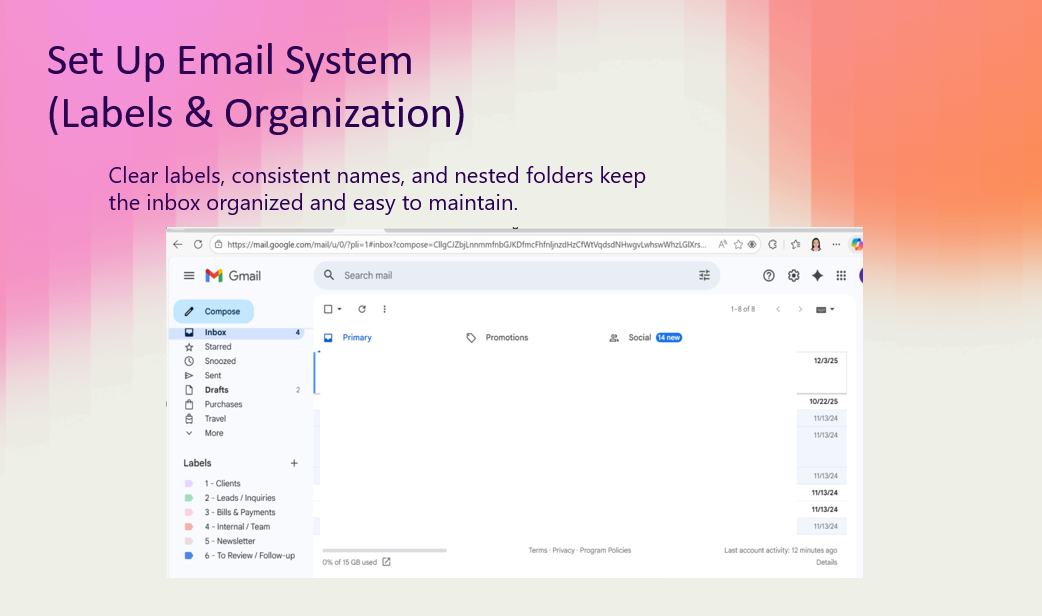Click the read aloud icon in address bar
Image resolution: width=1042 pixels, height=616 pixels.
(722, 245)
